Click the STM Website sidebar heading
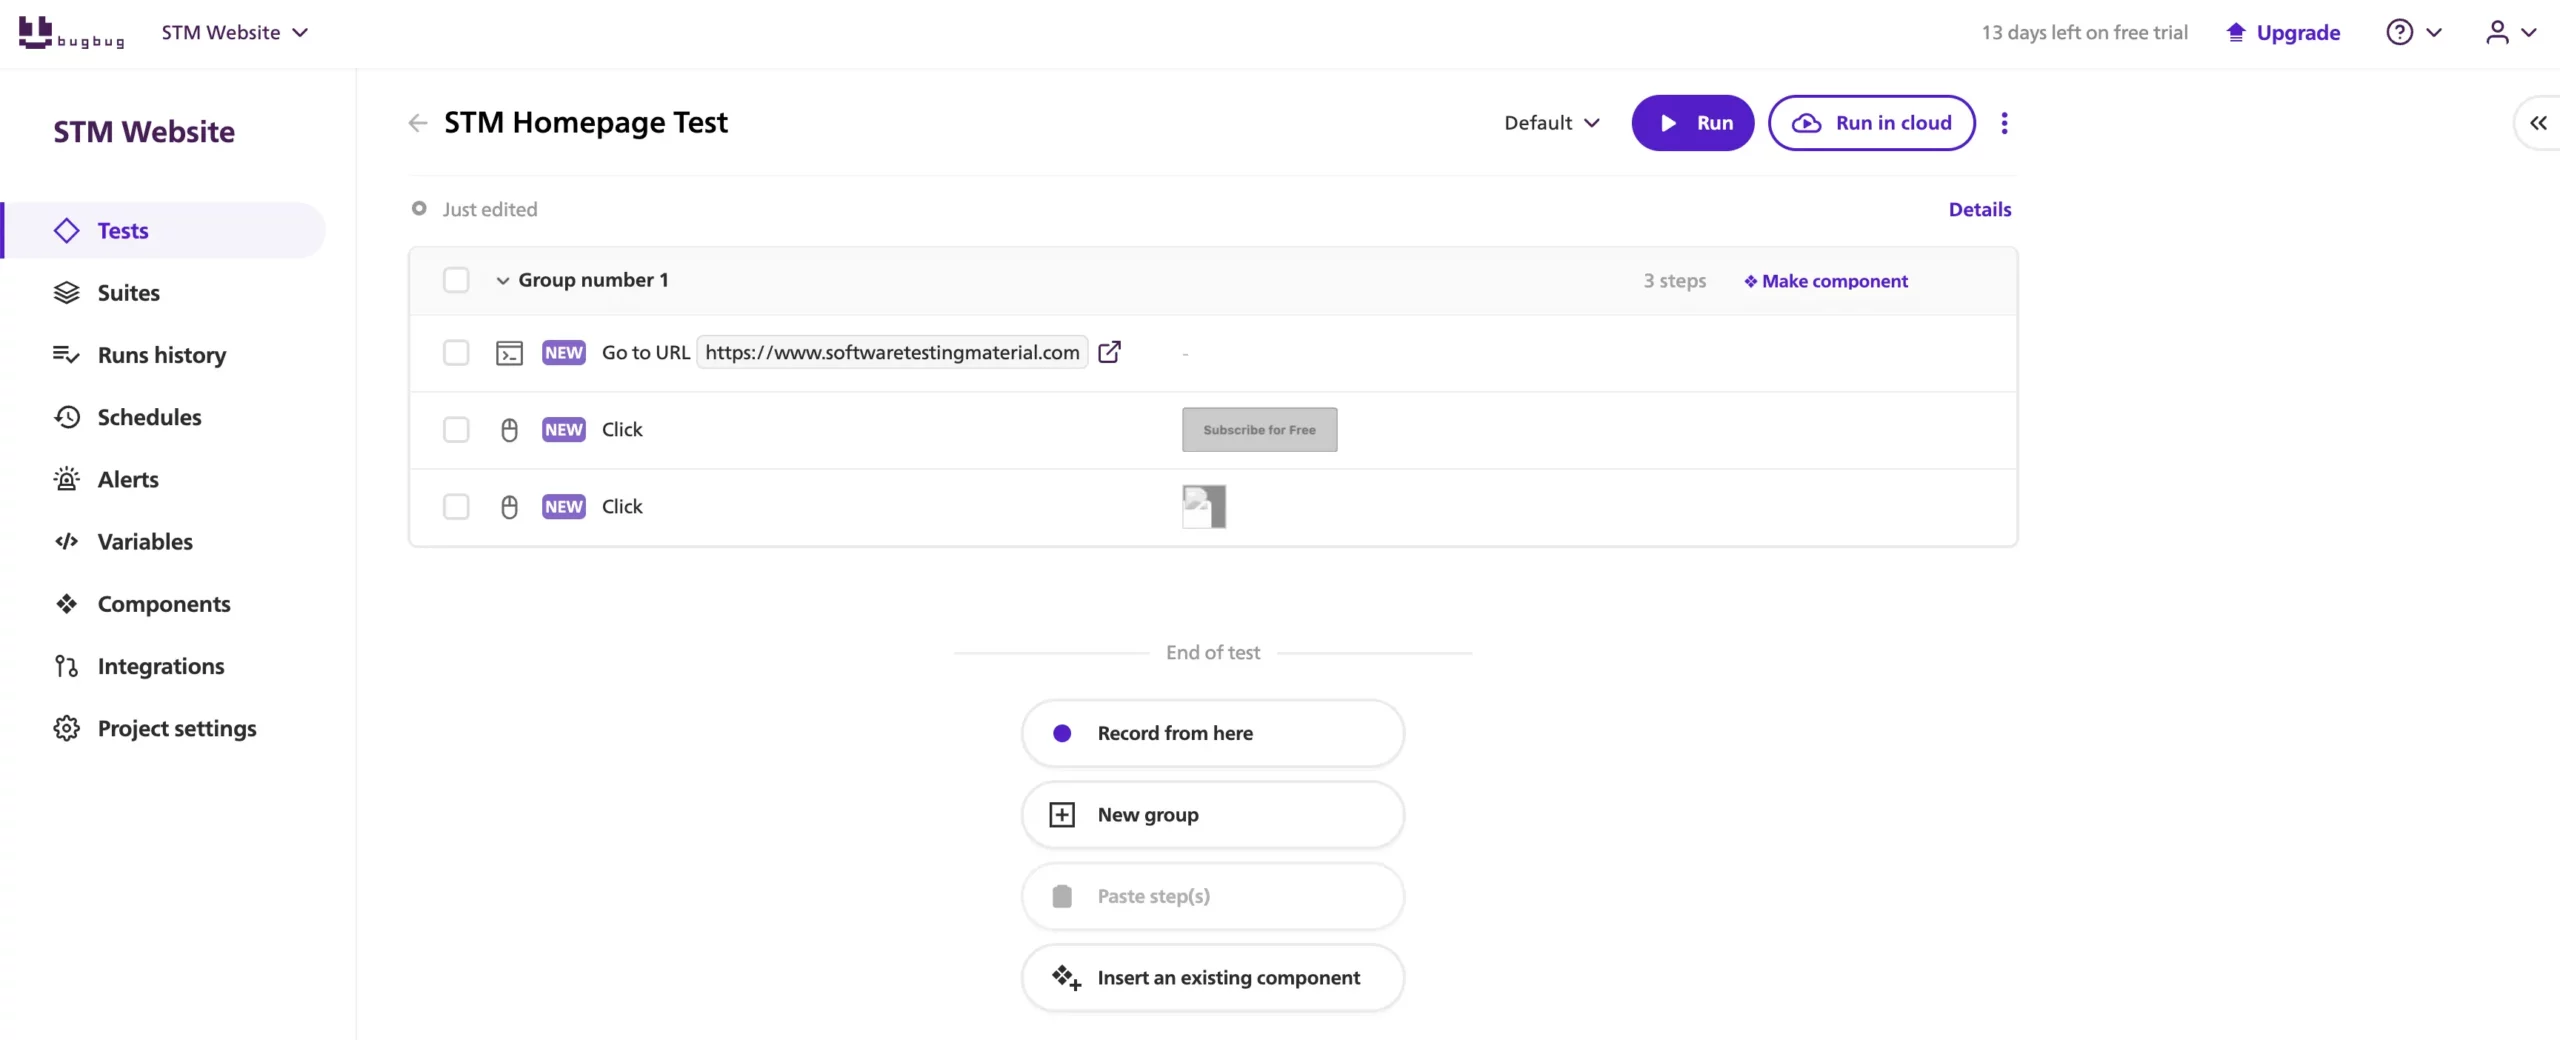The width and height of the screenshot is (2560, 1040). click(144, 131)
